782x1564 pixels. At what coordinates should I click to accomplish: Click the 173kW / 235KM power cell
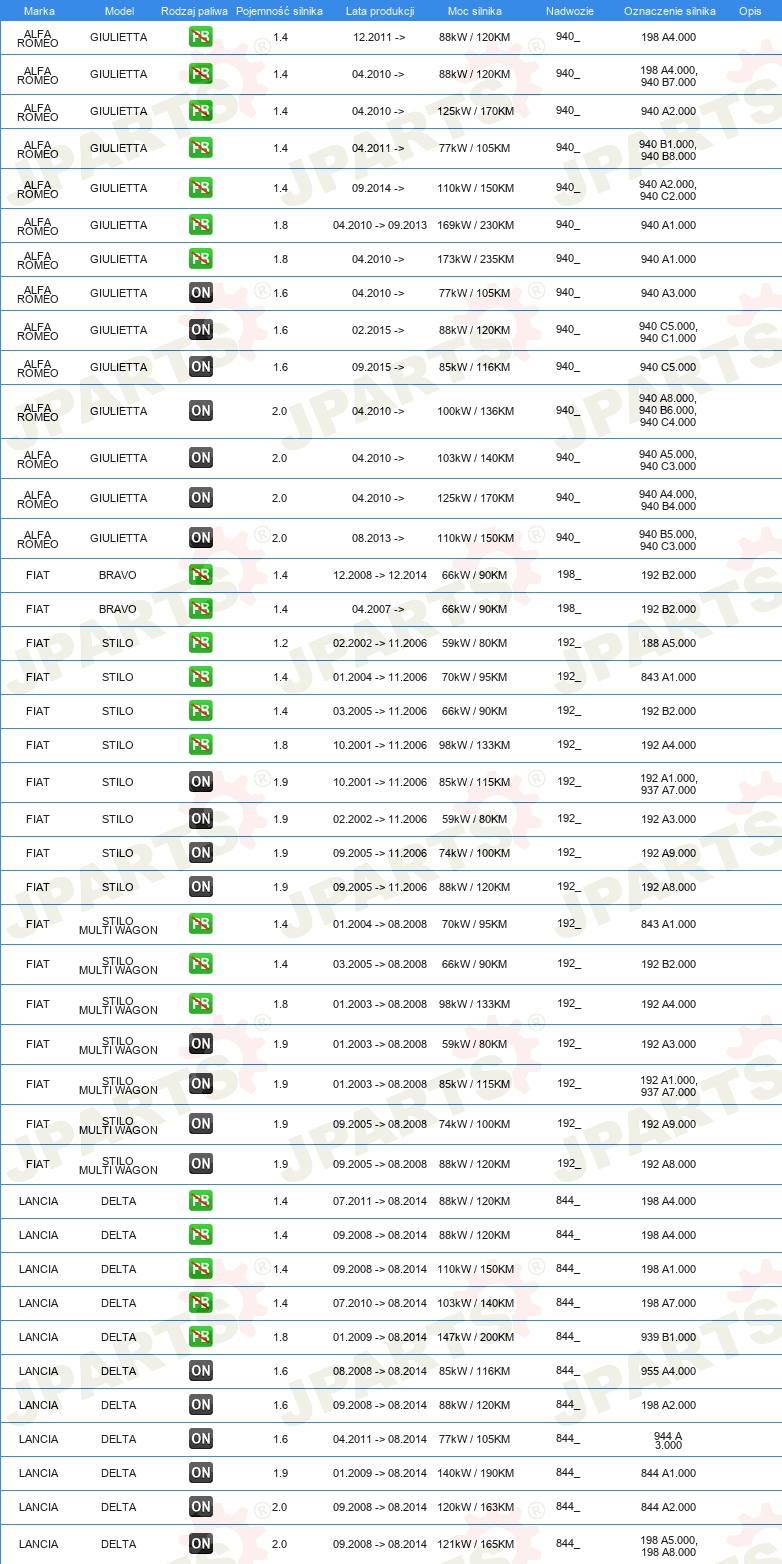click(x=475, y=259)
